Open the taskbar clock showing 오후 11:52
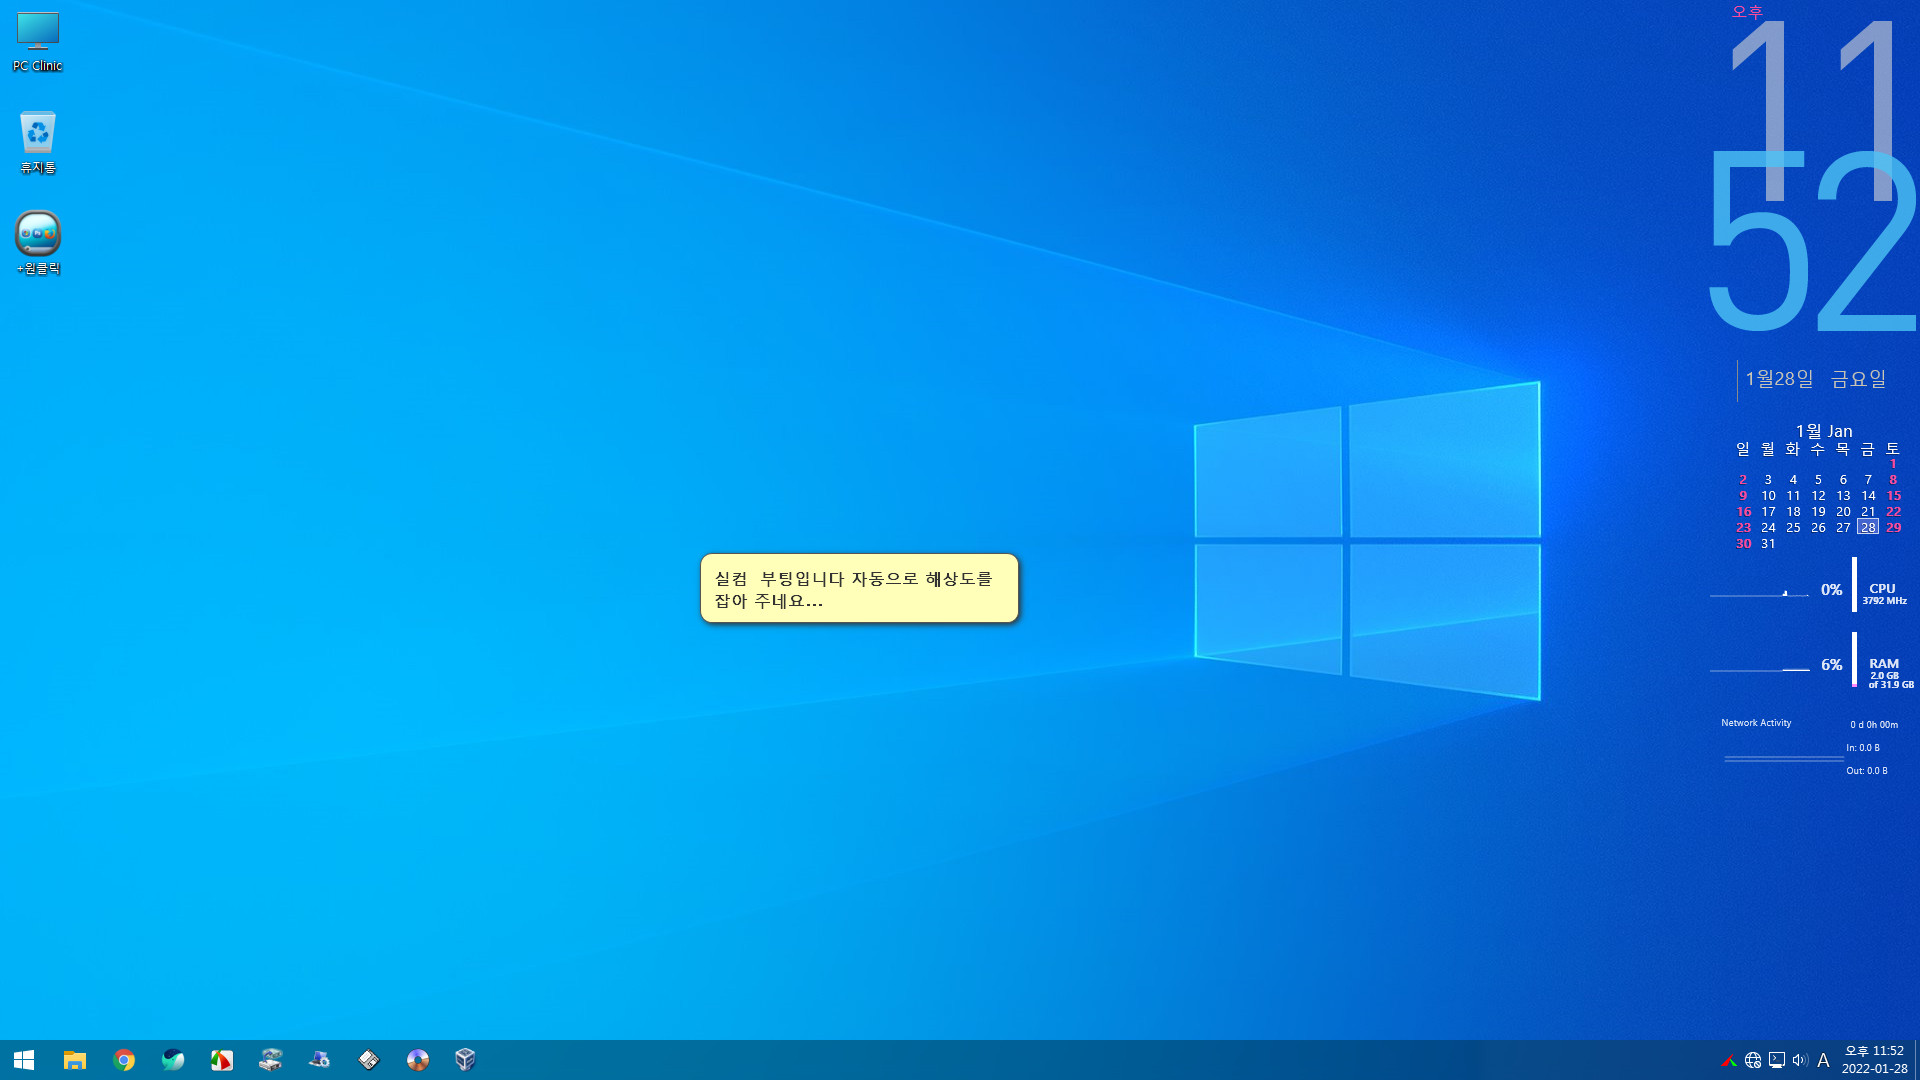 pyautogui.click(x=1874, y=1060)
